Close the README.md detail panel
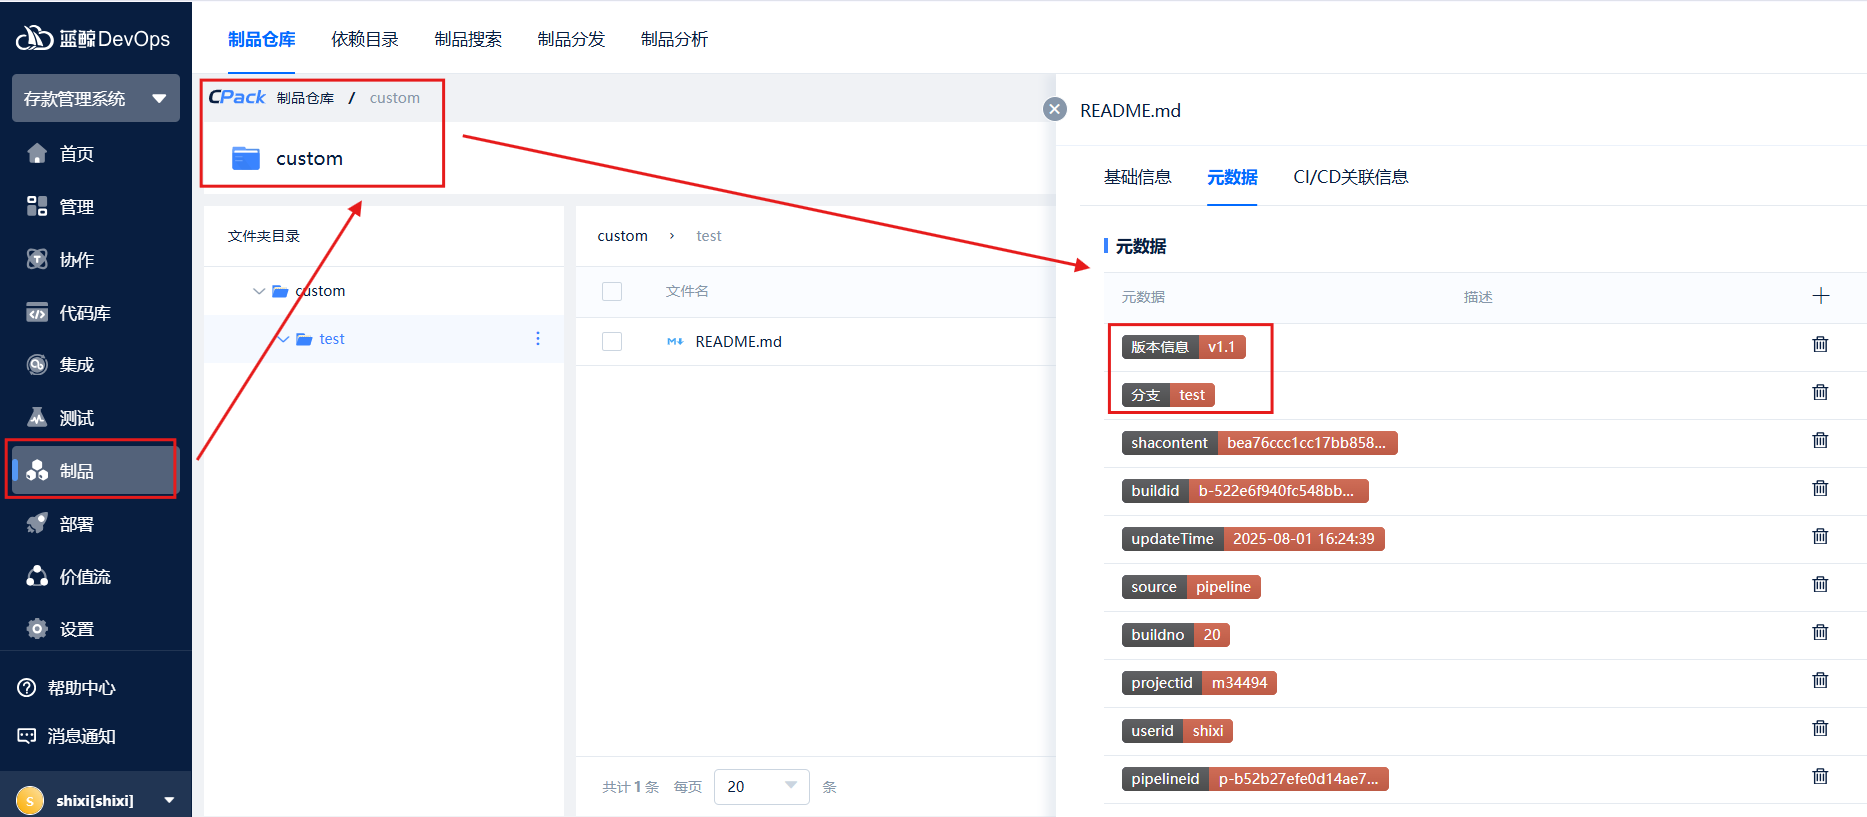Screen dimensions: 1867x817 [x=1054, y=109]
